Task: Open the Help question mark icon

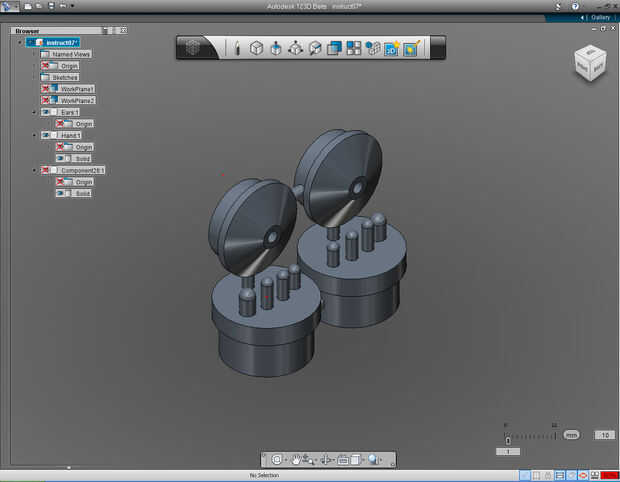Action: pyautogui.click(x=575, y=6)
